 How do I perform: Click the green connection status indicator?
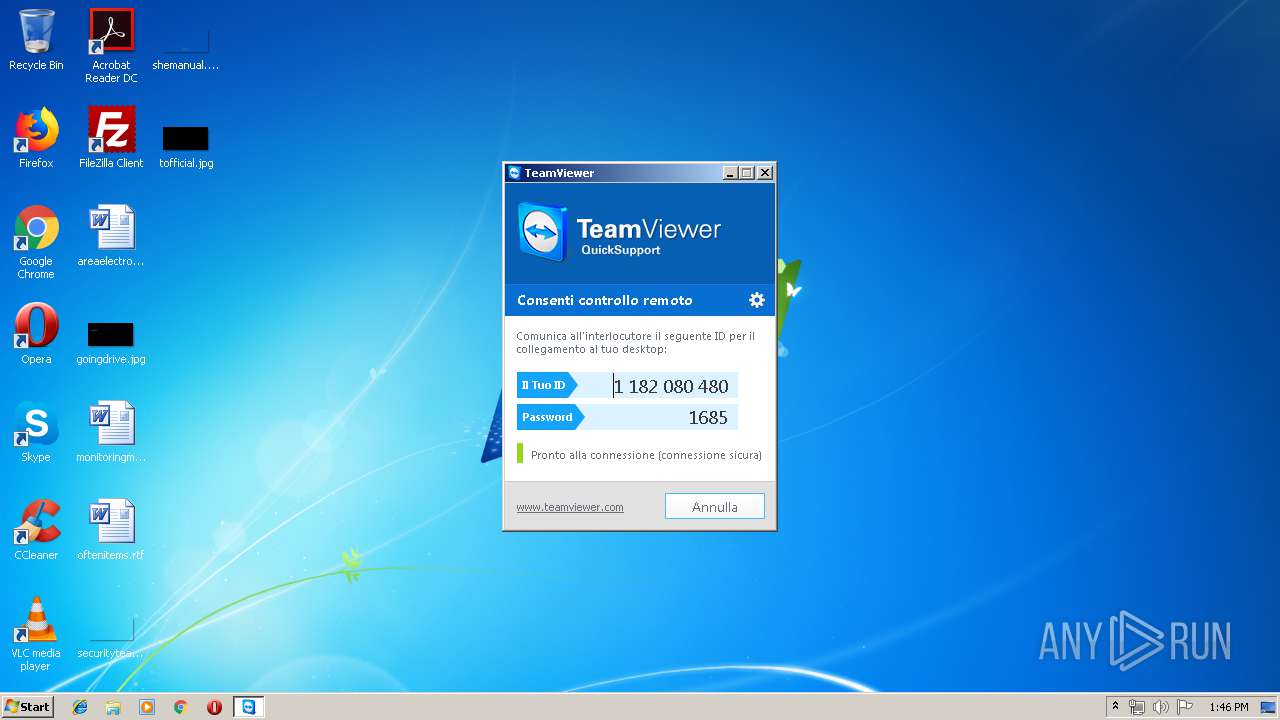[x=520, y=454]
